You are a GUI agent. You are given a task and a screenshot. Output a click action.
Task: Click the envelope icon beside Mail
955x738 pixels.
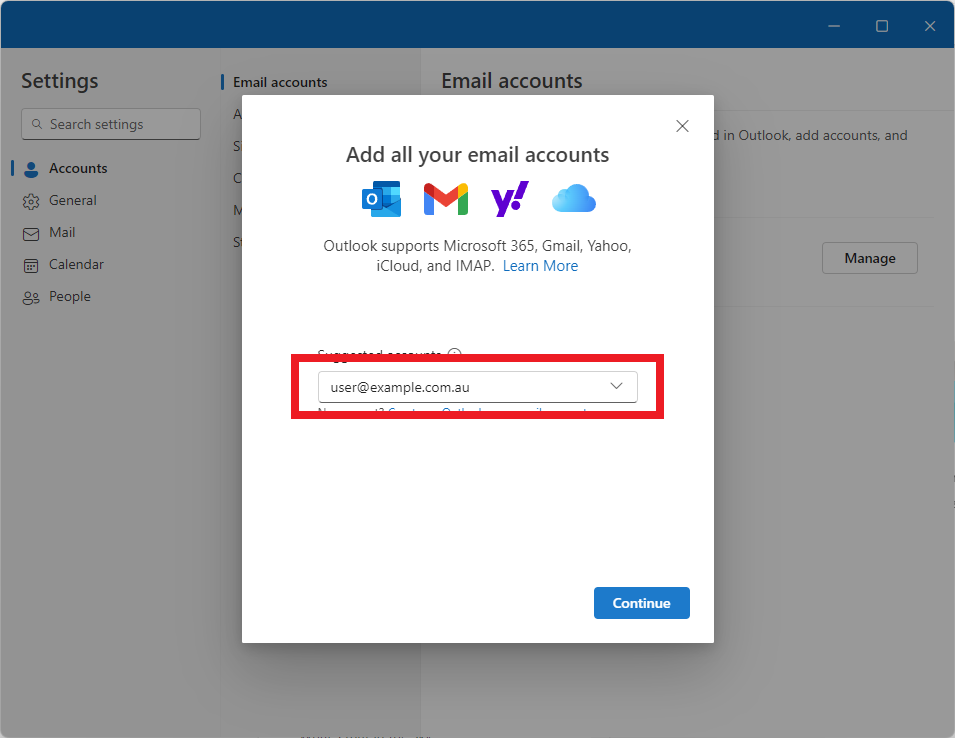click(30, 232)
